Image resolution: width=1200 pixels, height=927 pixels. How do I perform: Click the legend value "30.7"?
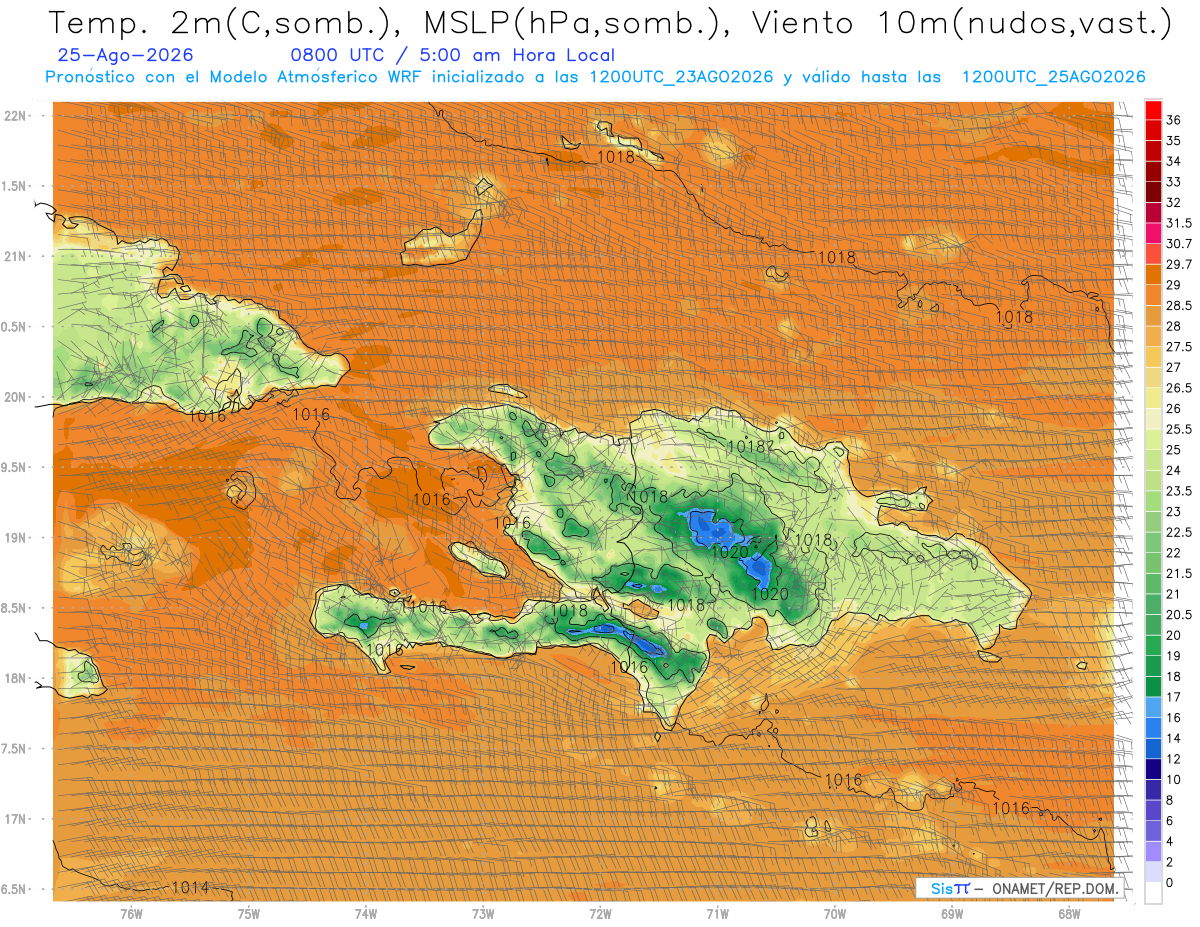click(x=1179, y=244)
